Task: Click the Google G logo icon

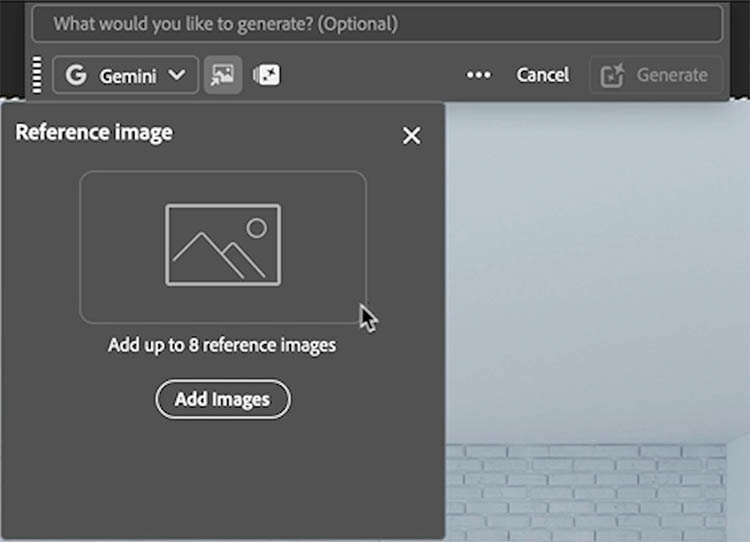Action: [x=76, y=75]
